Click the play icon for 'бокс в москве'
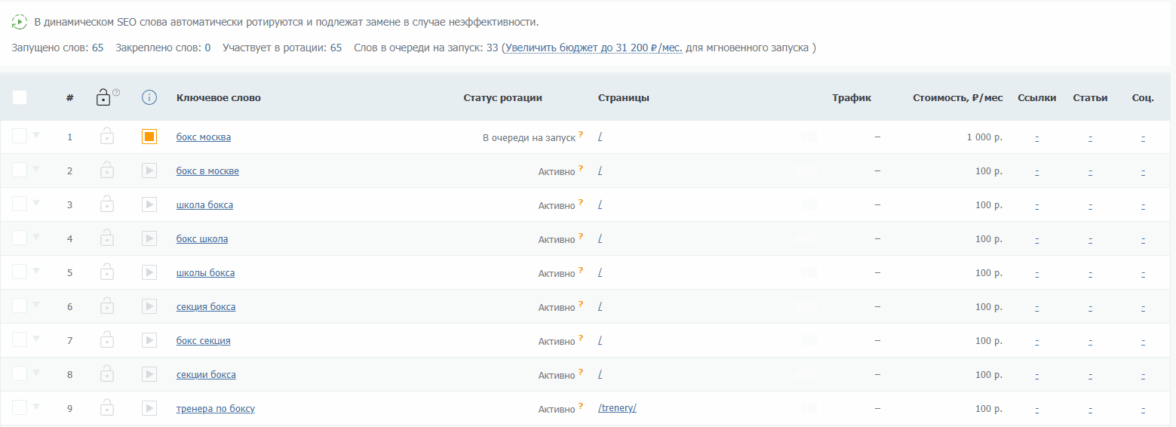The image size is (1176, 427). point(149,171)
